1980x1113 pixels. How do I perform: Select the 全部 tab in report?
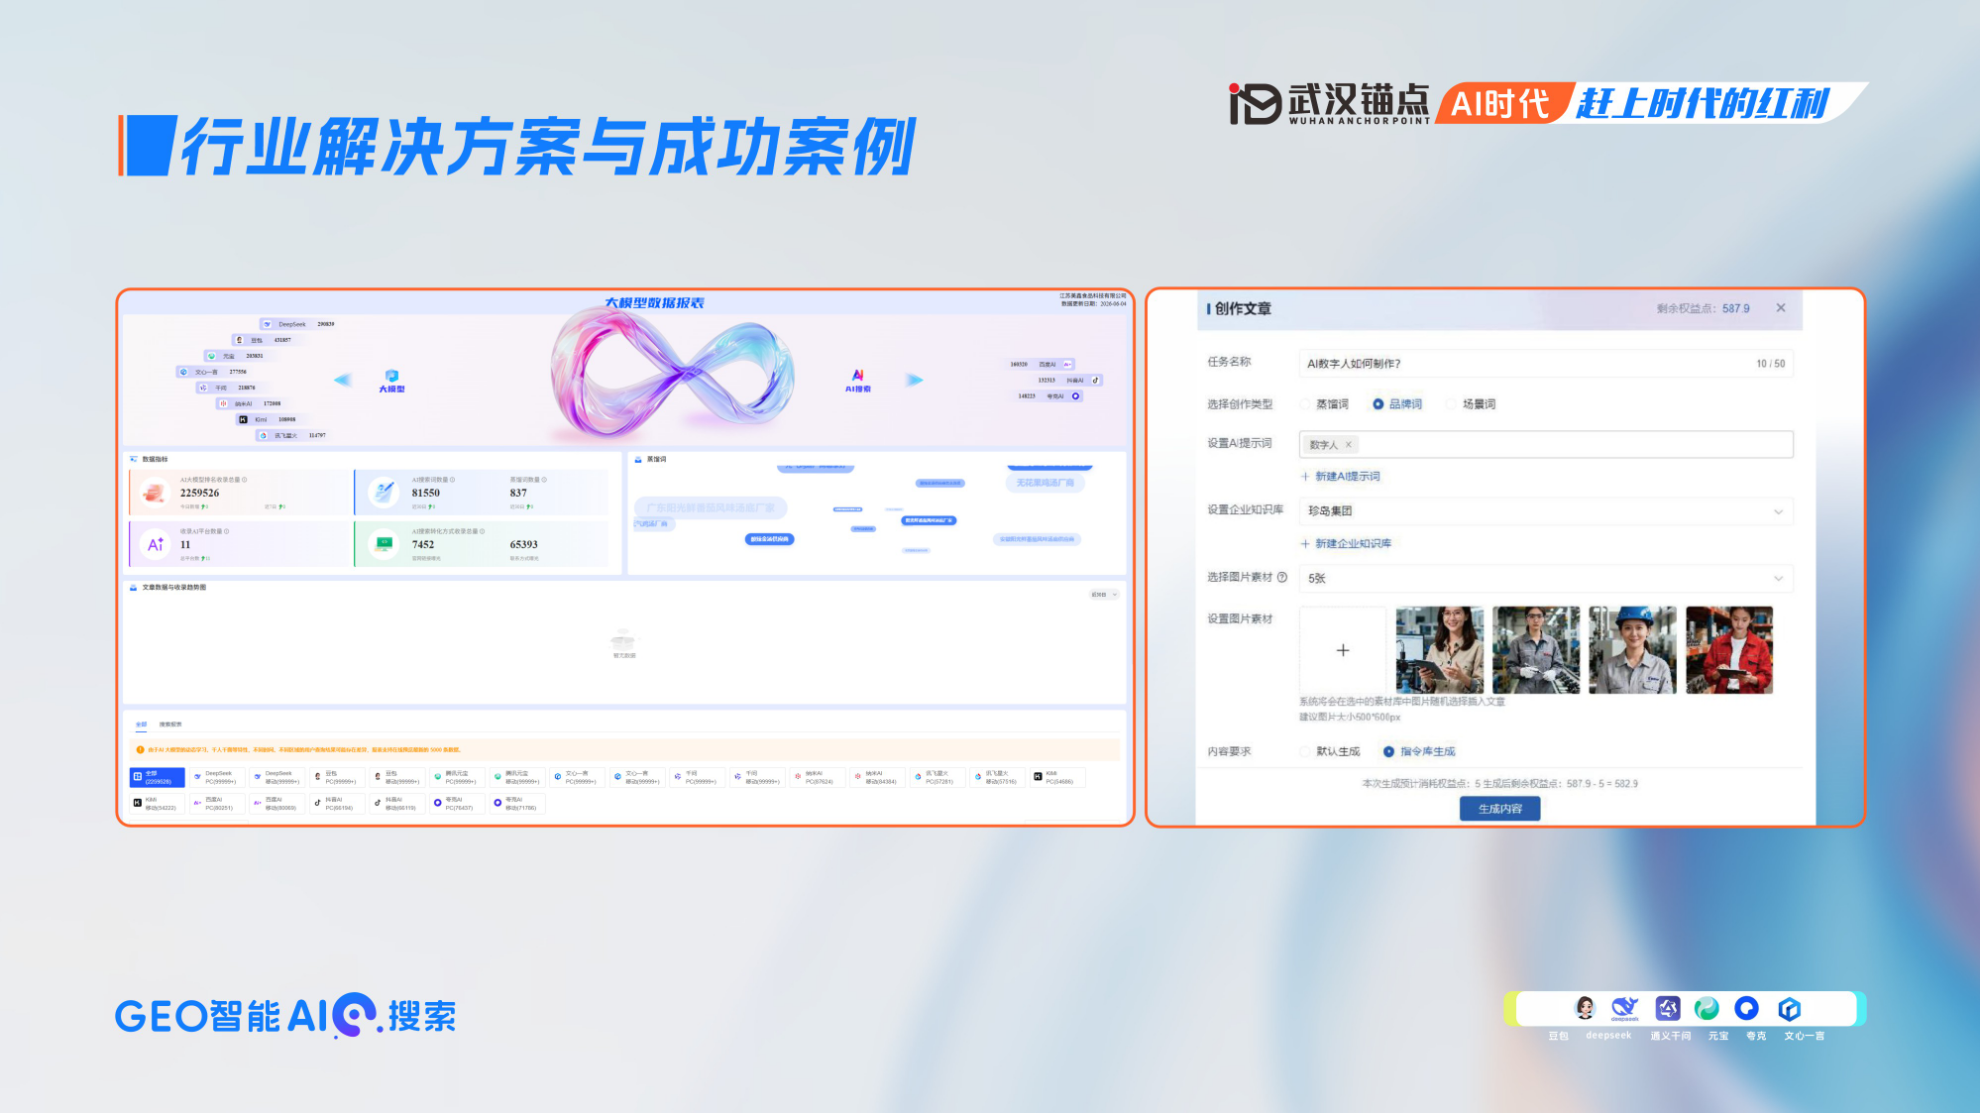[x=141, y=724]
